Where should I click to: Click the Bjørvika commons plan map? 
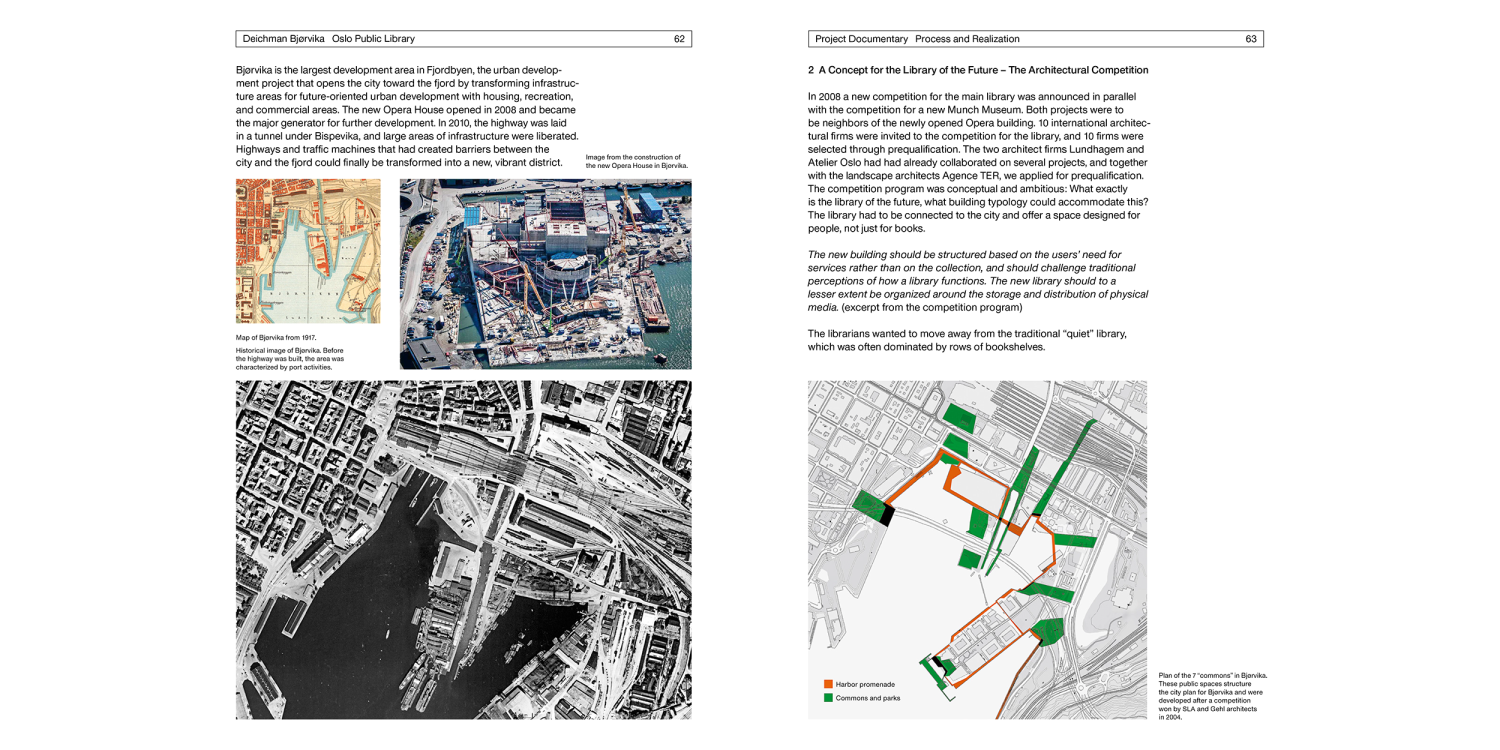point(977,549)
